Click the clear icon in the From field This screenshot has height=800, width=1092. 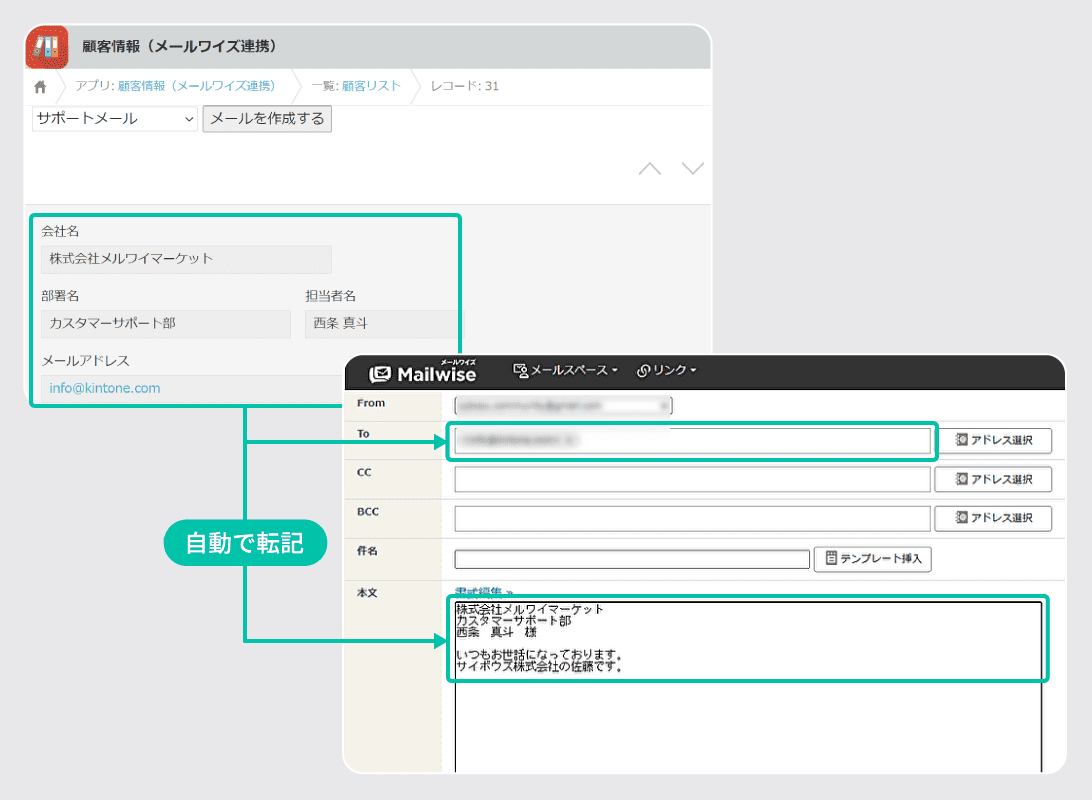(x=663, y=405)
